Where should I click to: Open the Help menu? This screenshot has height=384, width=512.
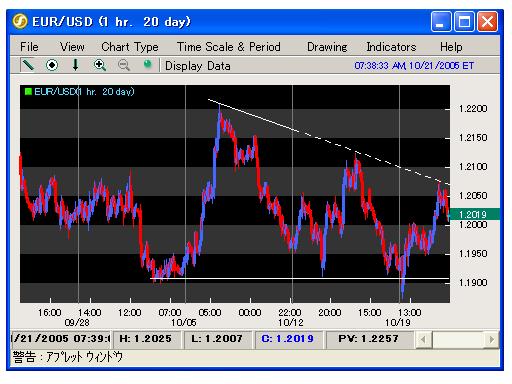(451, 47)
